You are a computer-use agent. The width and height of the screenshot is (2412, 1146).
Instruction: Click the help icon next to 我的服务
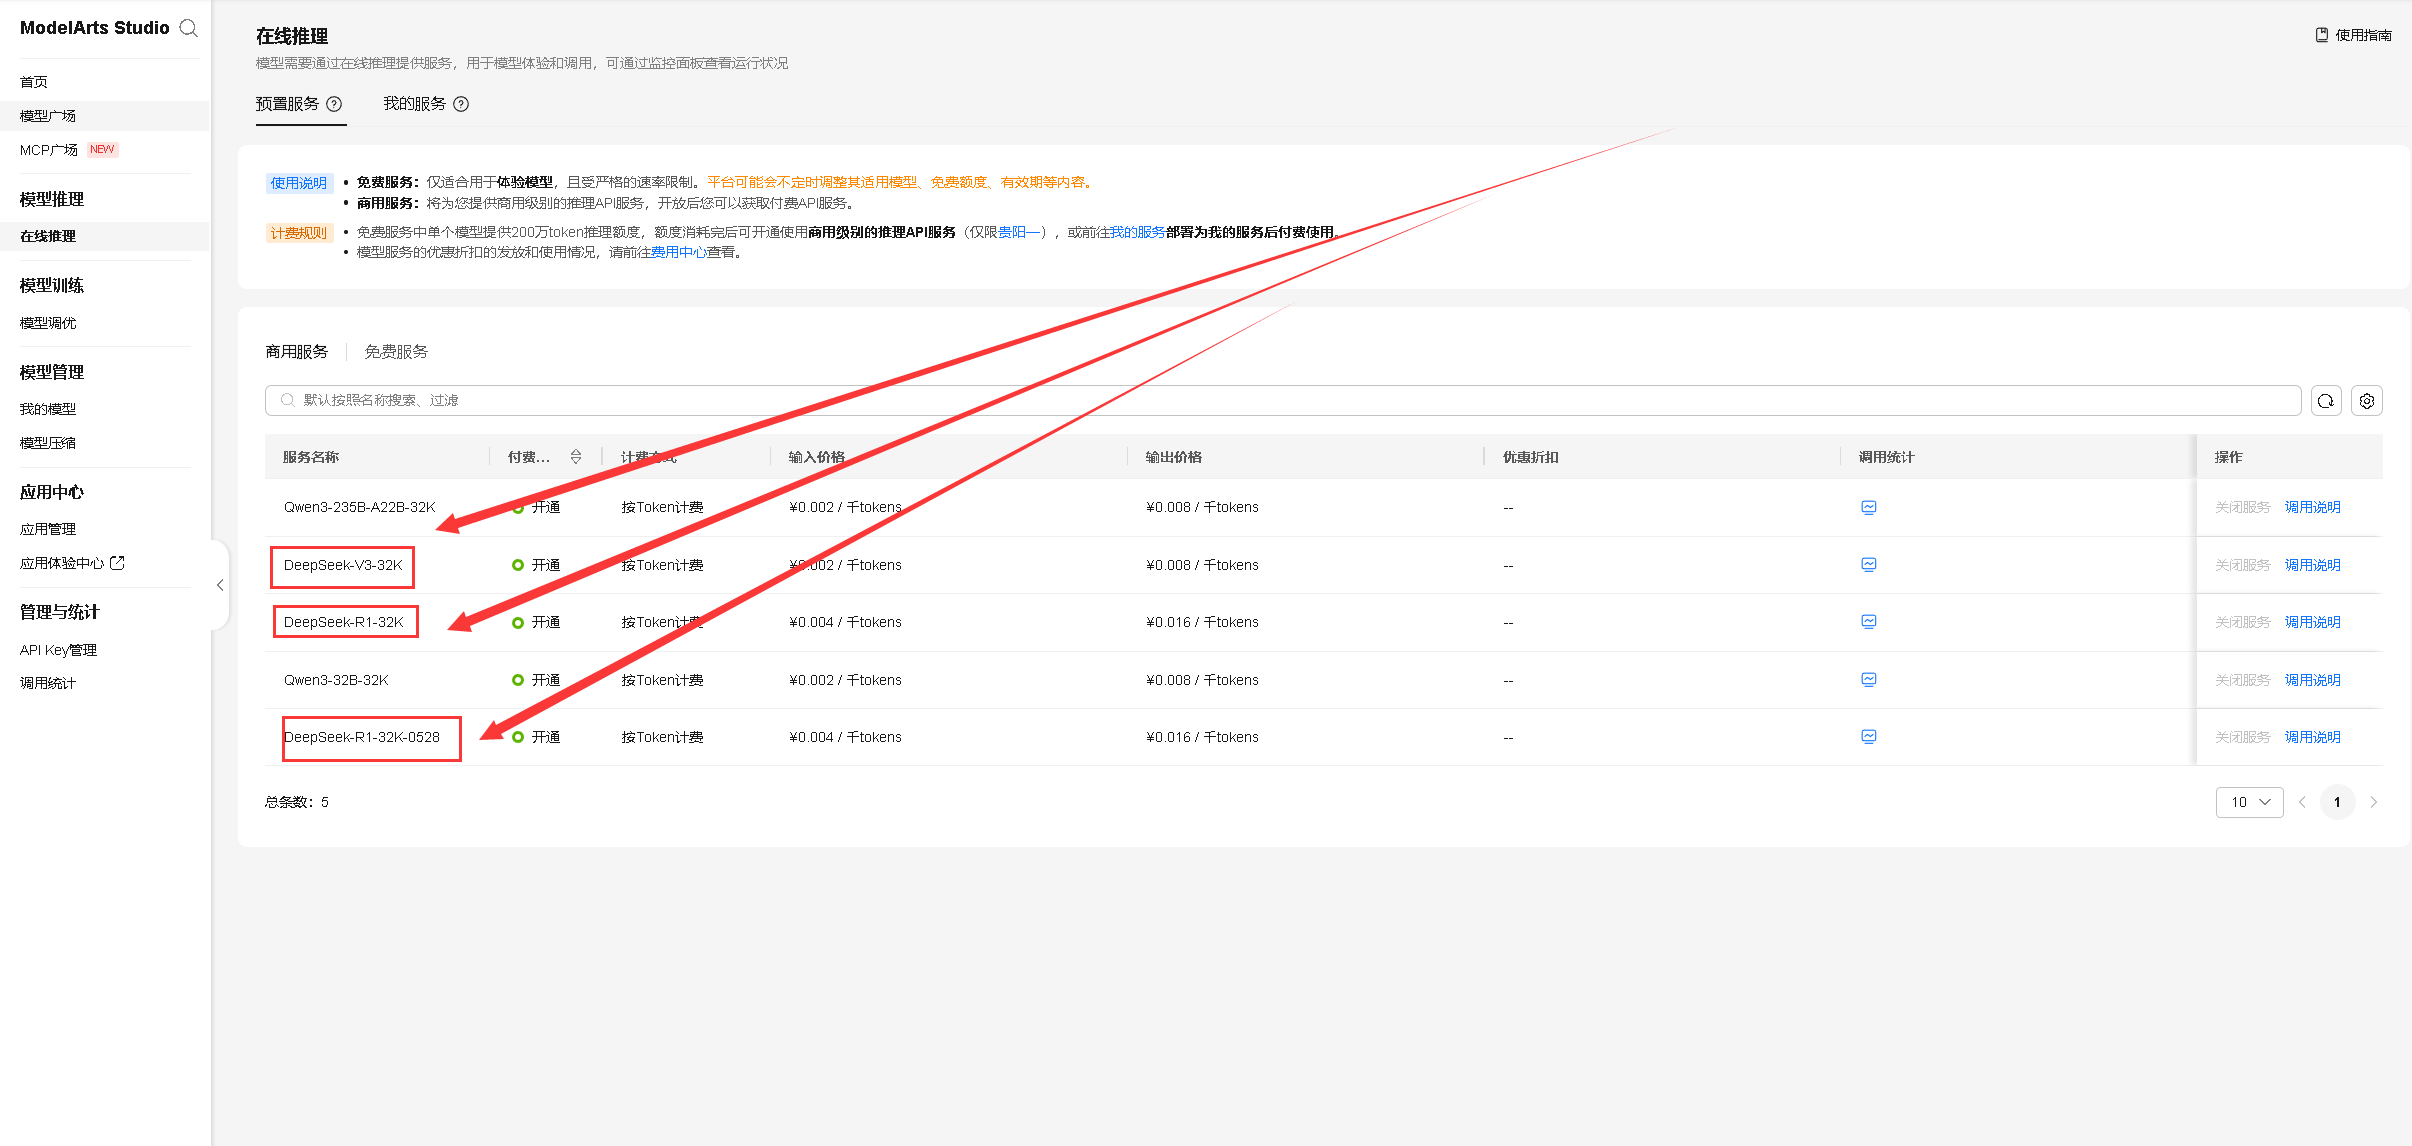tap(461, 104)
